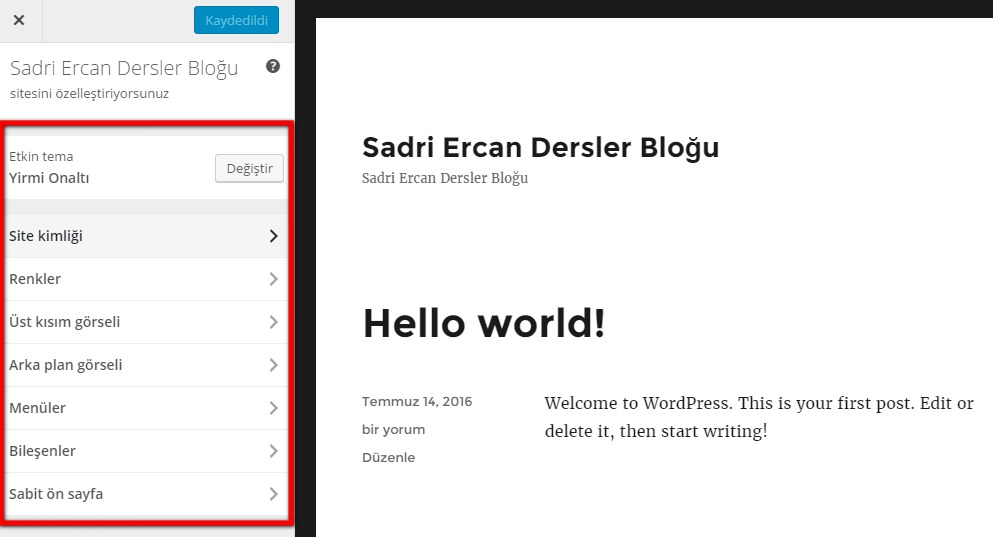This screenshot has width=993, height=537.
Task: Open the Üst kısım görseli section
Action: pyautogui.click(x=146, y=322)
